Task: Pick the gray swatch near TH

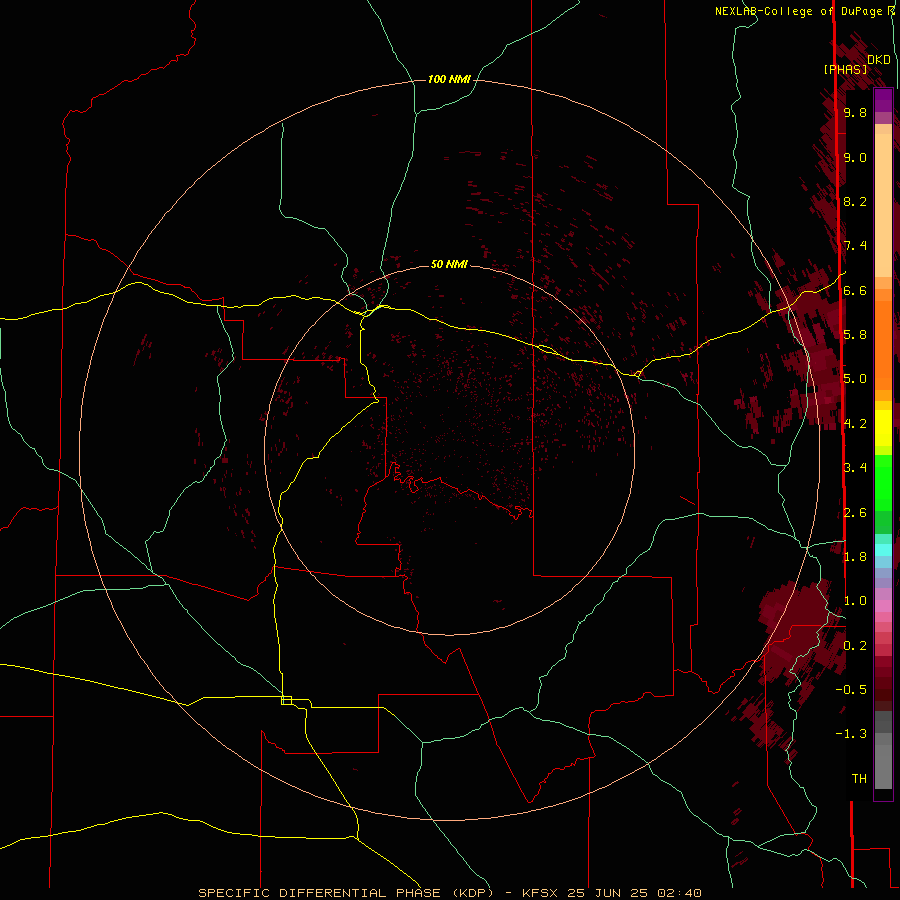Action: (883, 766)
